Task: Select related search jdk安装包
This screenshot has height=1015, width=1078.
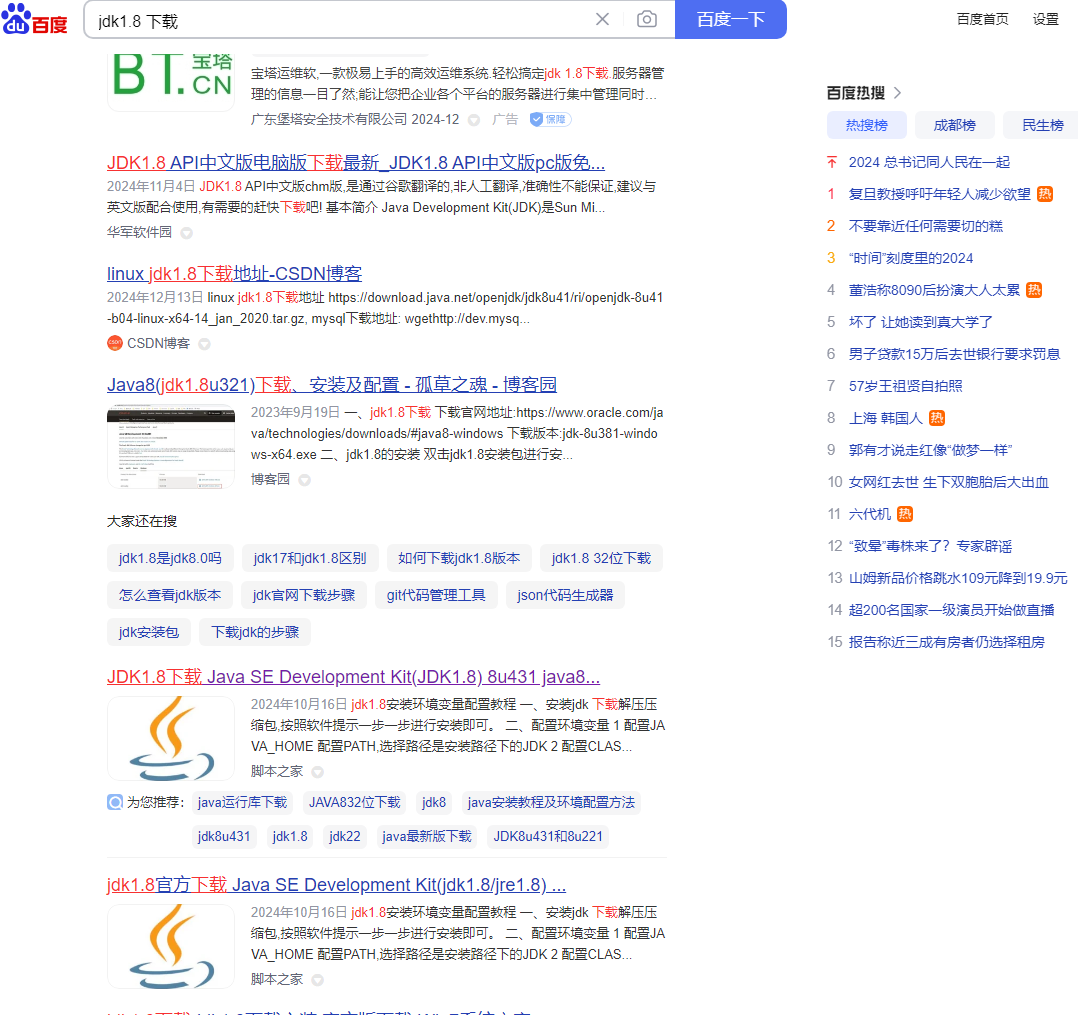Action: point(148,632)
